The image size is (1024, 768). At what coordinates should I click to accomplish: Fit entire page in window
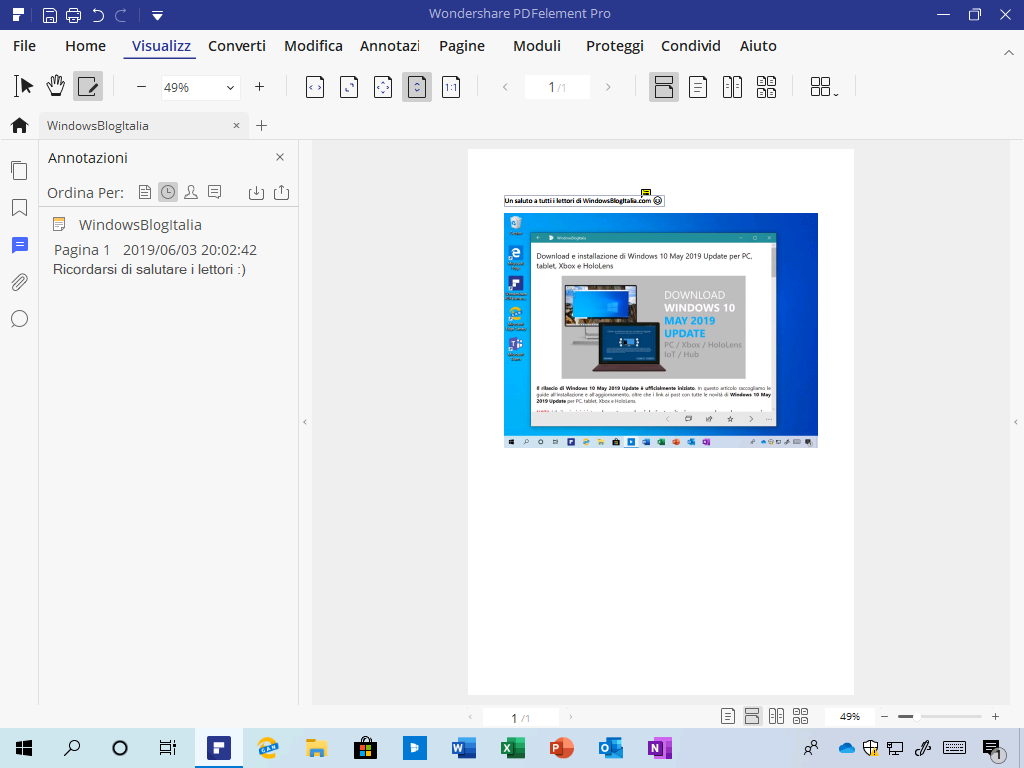pyautogui.click(x=383, y=87)
